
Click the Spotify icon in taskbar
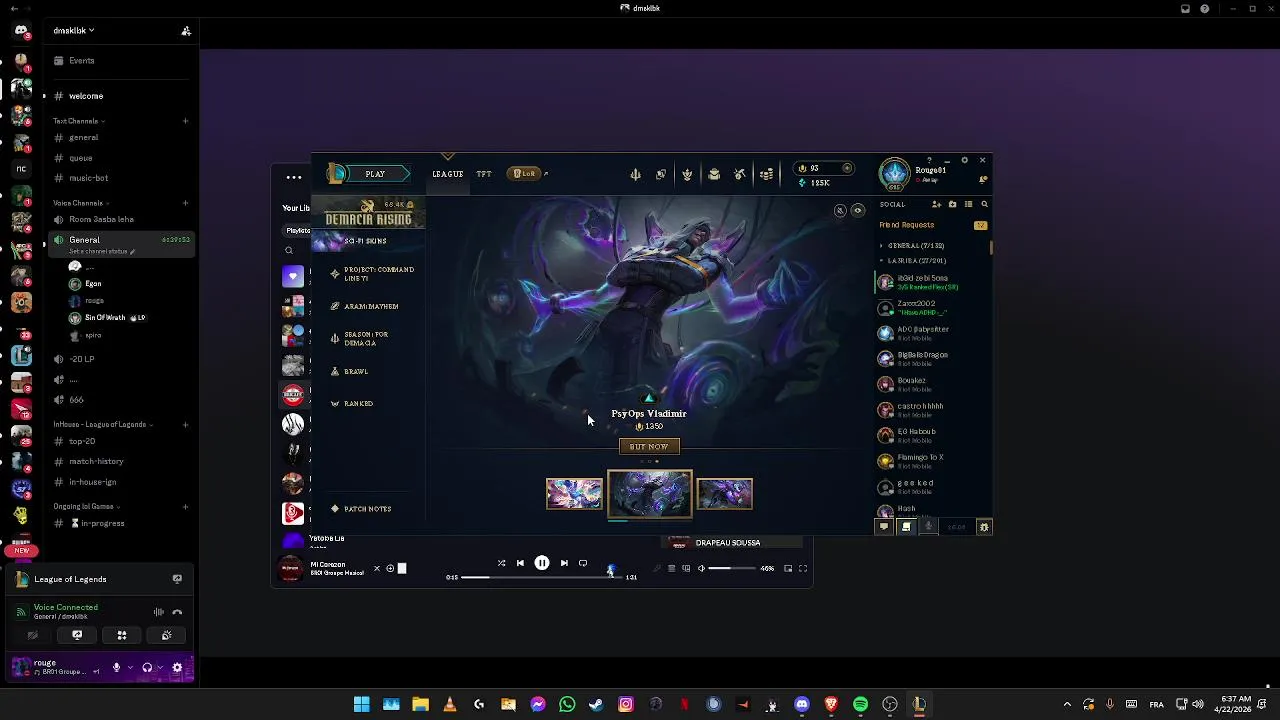860,705
